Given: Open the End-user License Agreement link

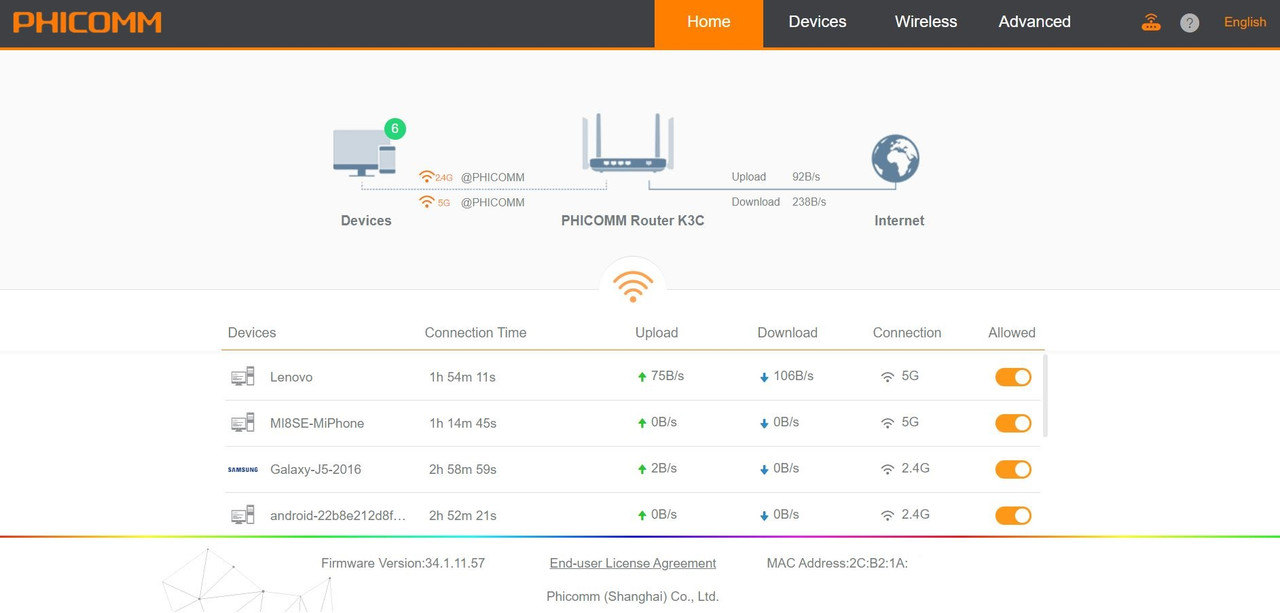Looking at the screenshot, I should [x=633, y=563].
